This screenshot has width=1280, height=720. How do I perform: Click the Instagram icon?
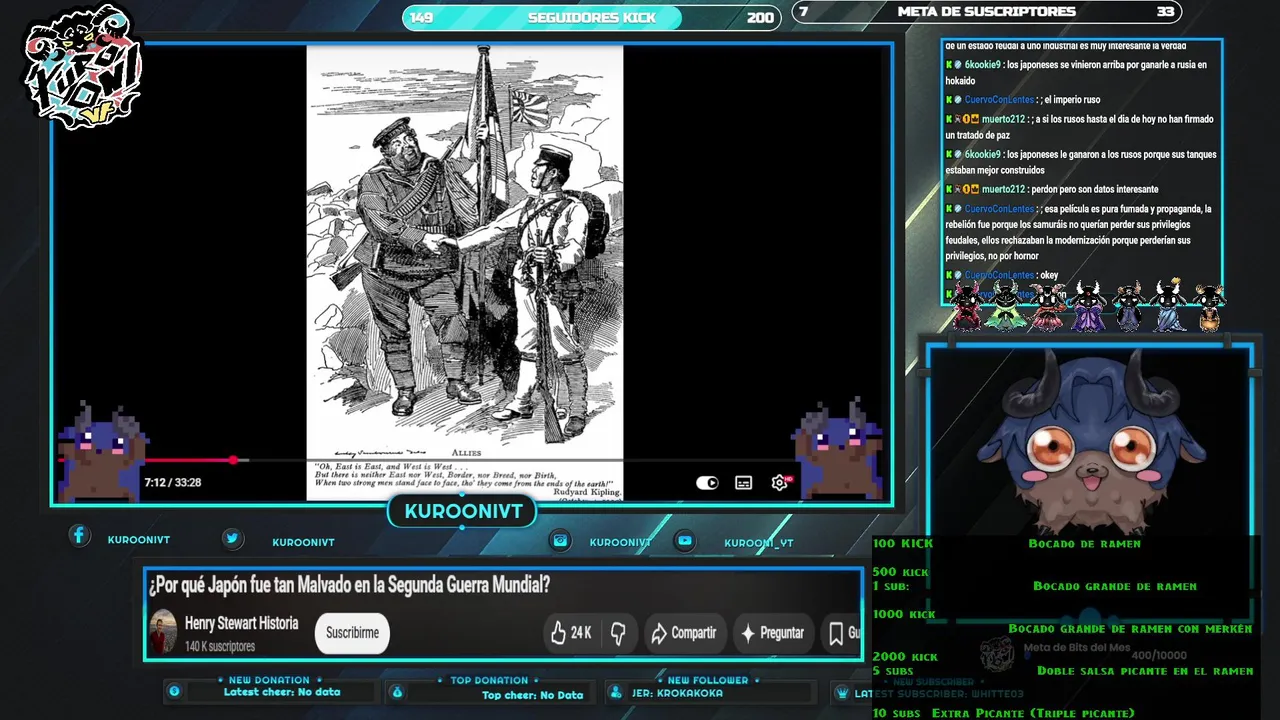click(x=561, y=540)
